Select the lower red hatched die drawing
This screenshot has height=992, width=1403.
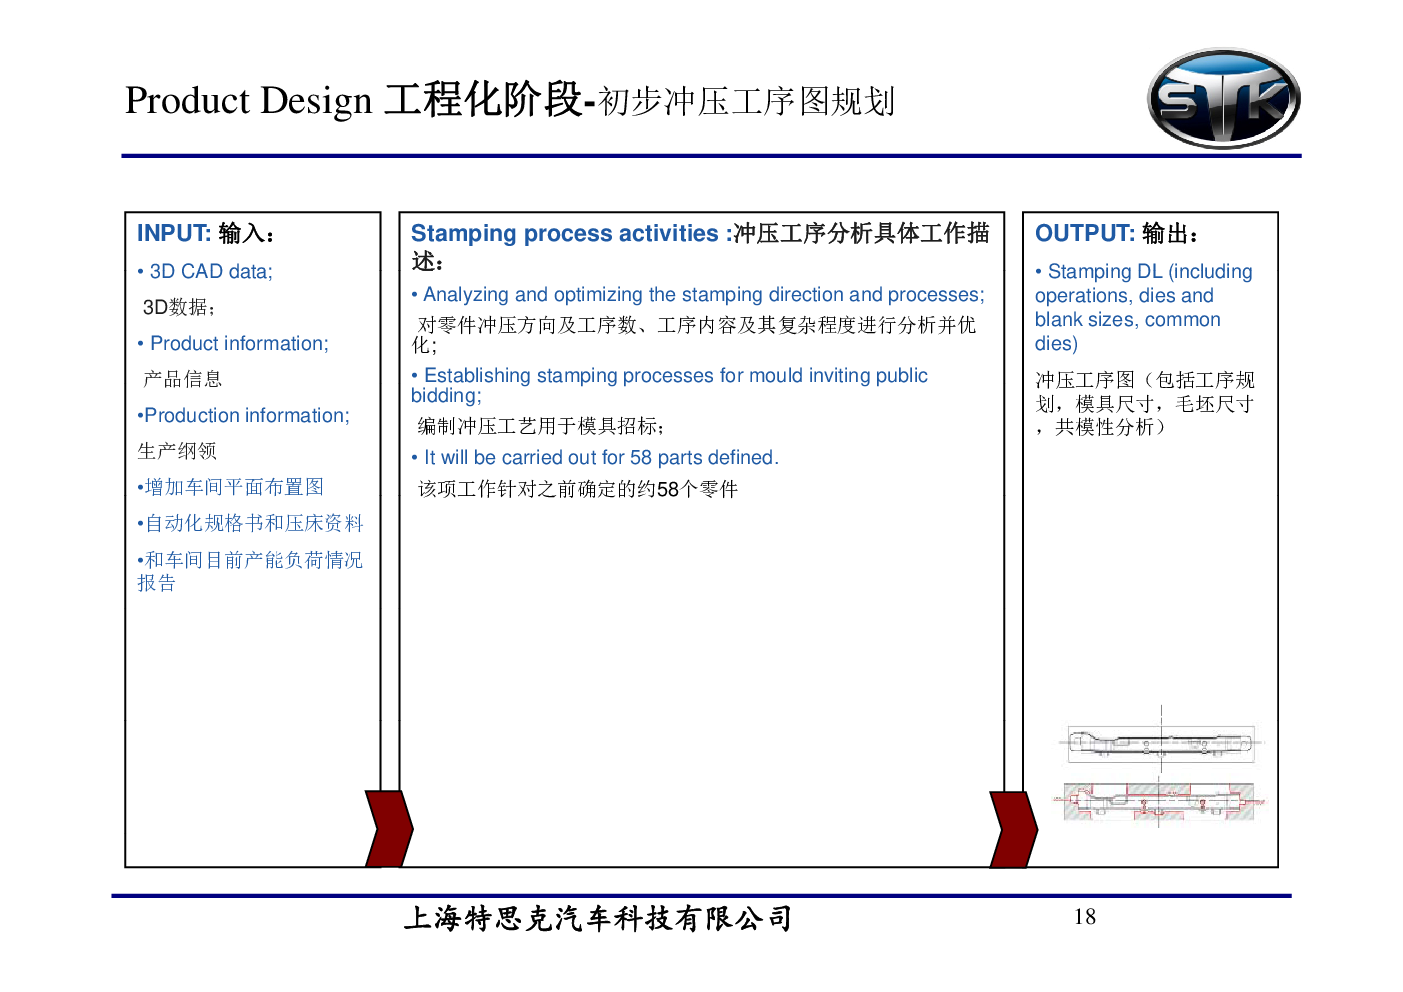pos(1159,802)
